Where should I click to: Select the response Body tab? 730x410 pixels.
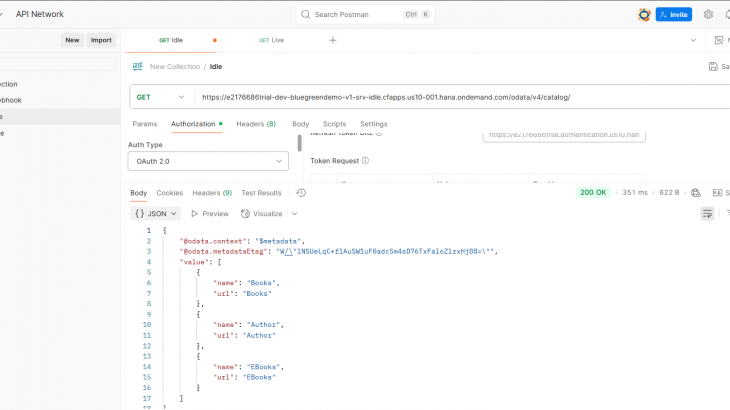pos(139,193)
